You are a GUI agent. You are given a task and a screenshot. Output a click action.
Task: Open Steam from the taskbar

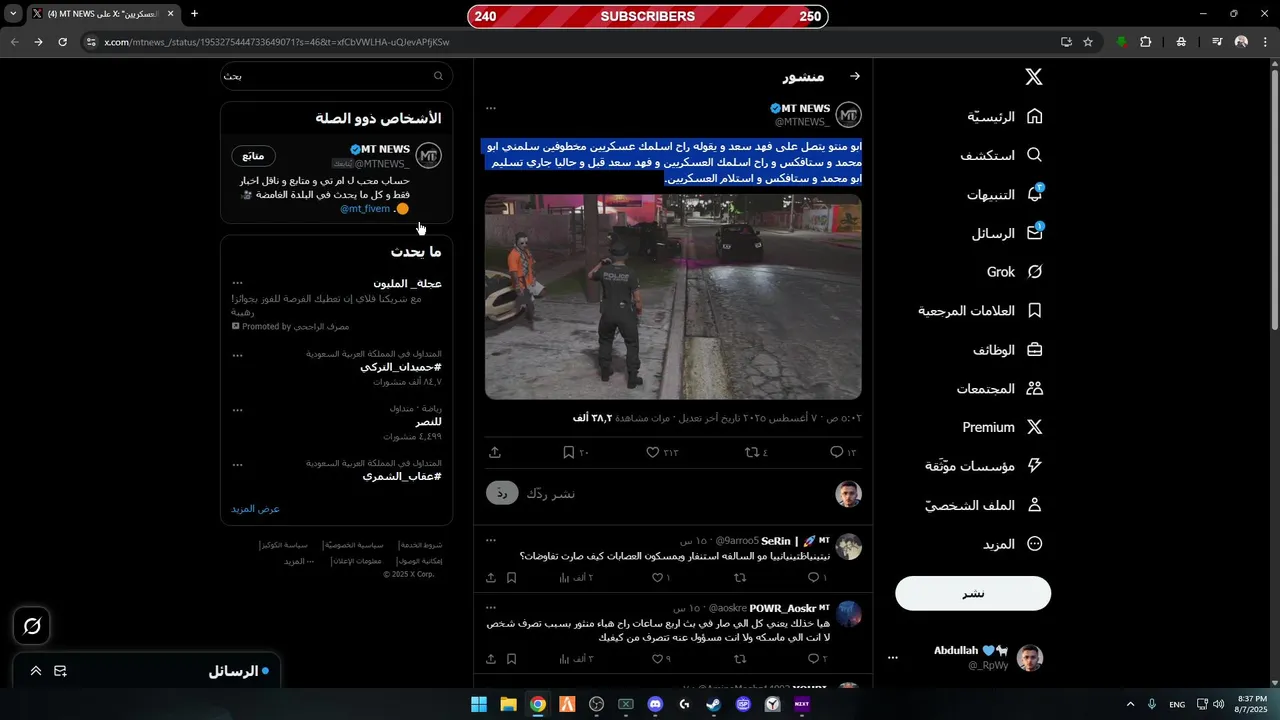click(714, 704)
